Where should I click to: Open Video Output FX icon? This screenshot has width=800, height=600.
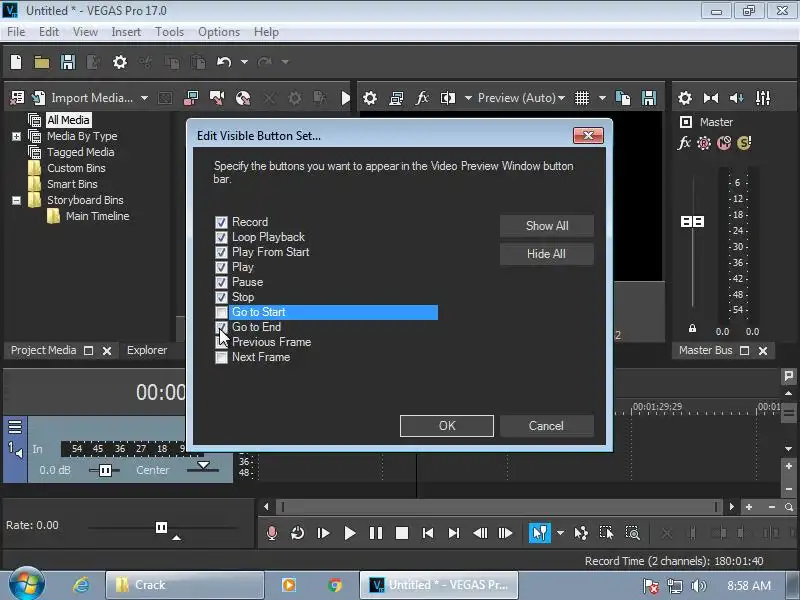(422, 97)
